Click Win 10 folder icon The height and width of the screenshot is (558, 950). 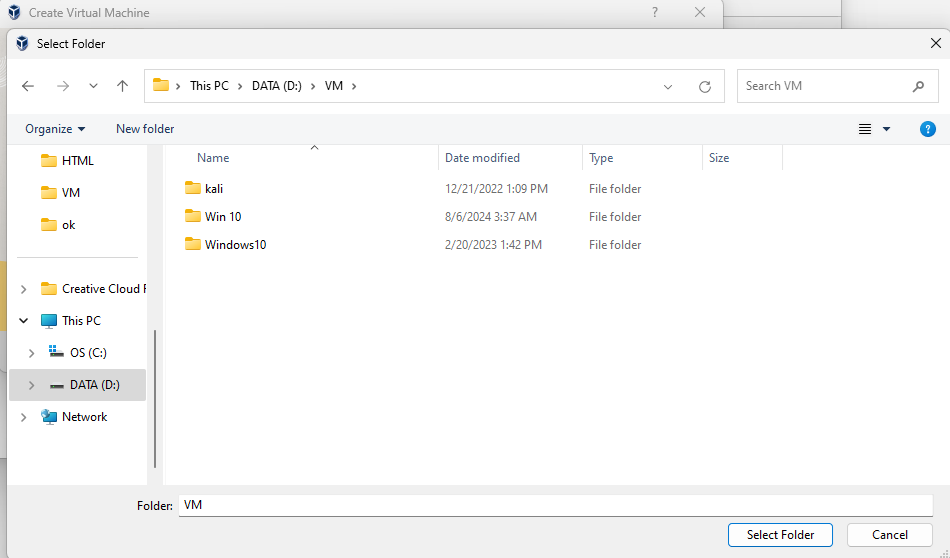tap(193, 216)
